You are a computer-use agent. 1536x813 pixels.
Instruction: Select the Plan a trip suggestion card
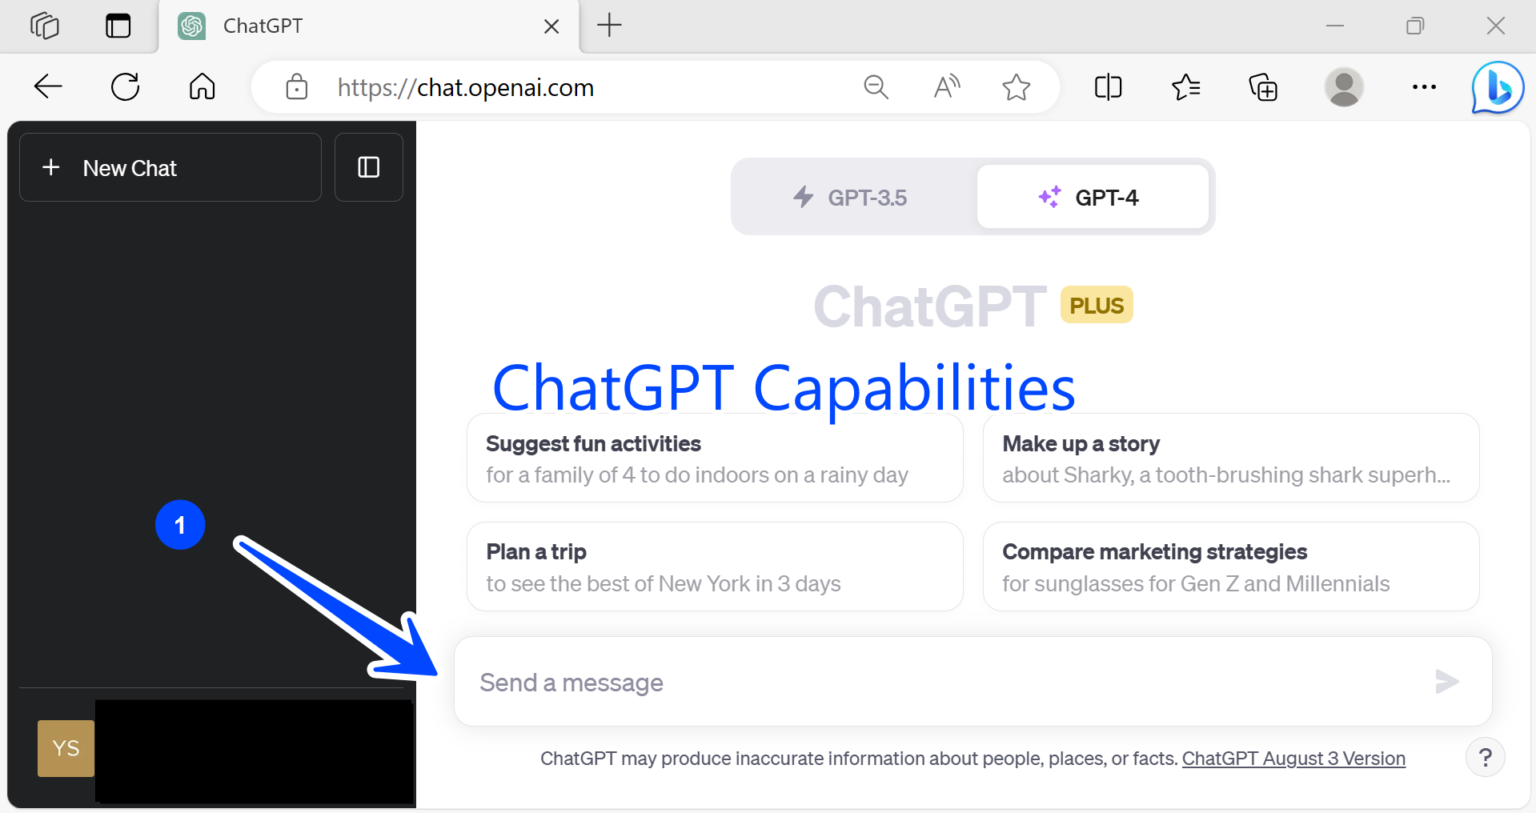point(715,566)
